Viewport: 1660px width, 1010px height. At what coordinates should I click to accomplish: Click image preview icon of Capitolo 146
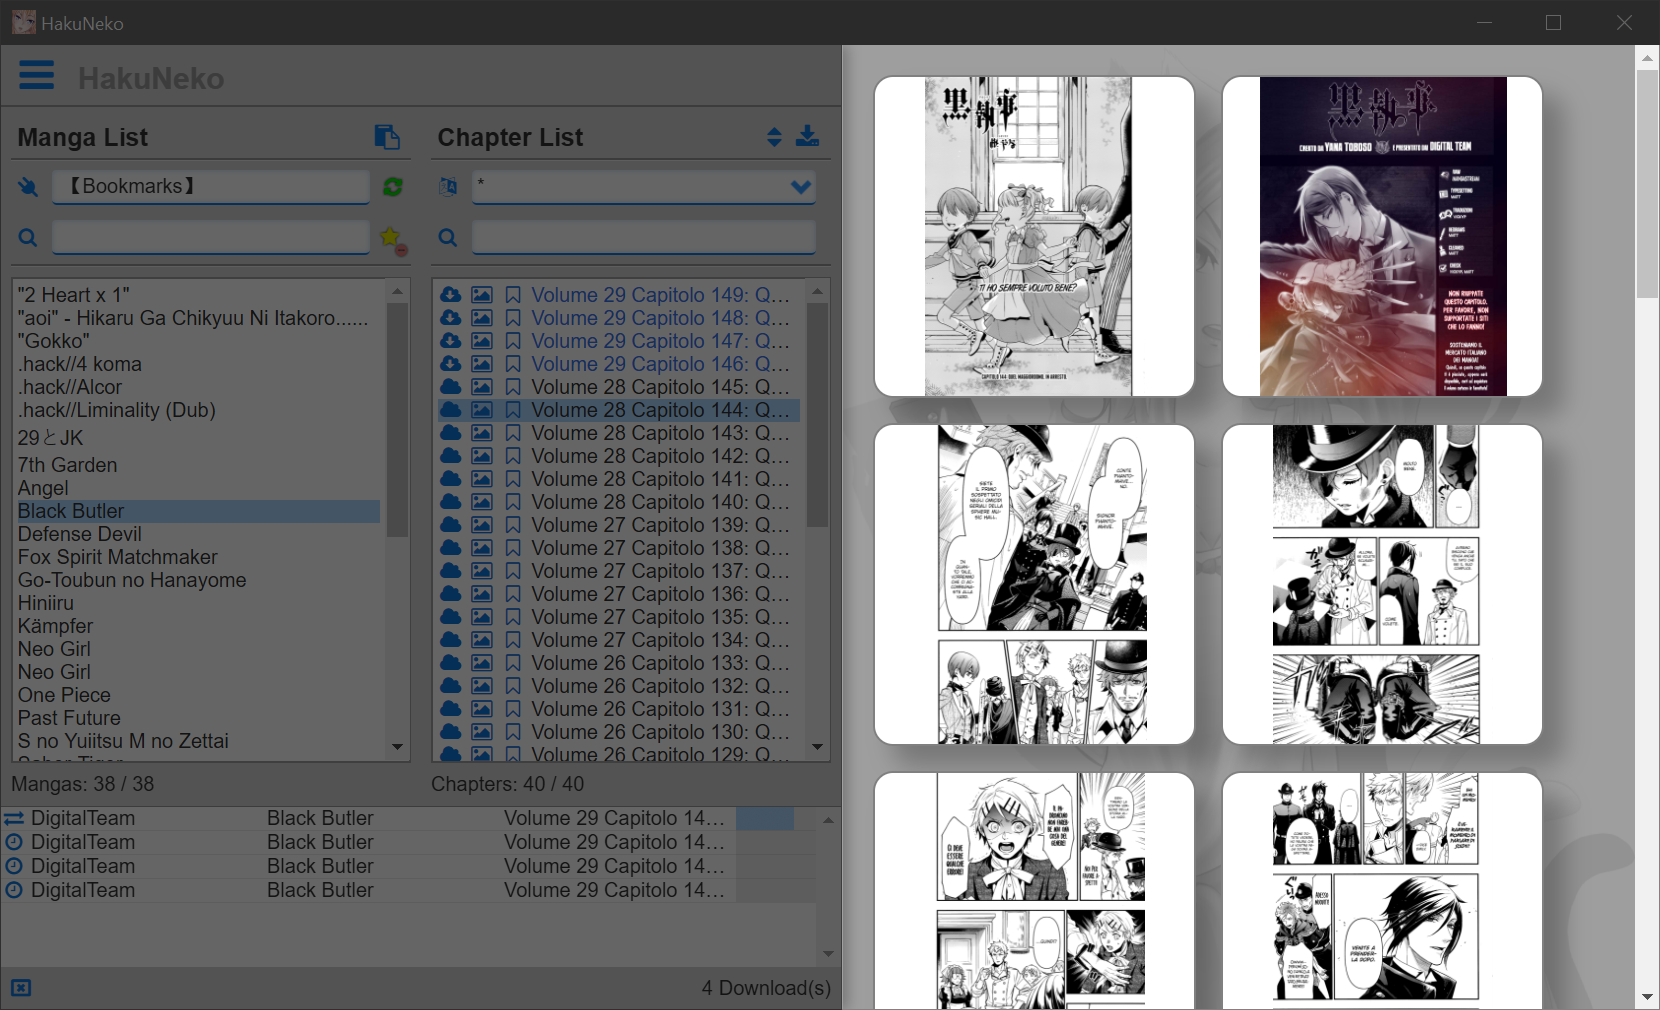click(482, 364)
